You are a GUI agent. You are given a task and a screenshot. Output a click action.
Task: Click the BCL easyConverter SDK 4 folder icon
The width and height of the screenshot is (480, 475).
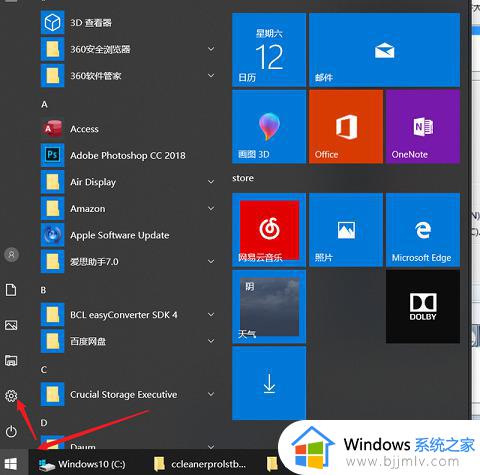(52, 315)
